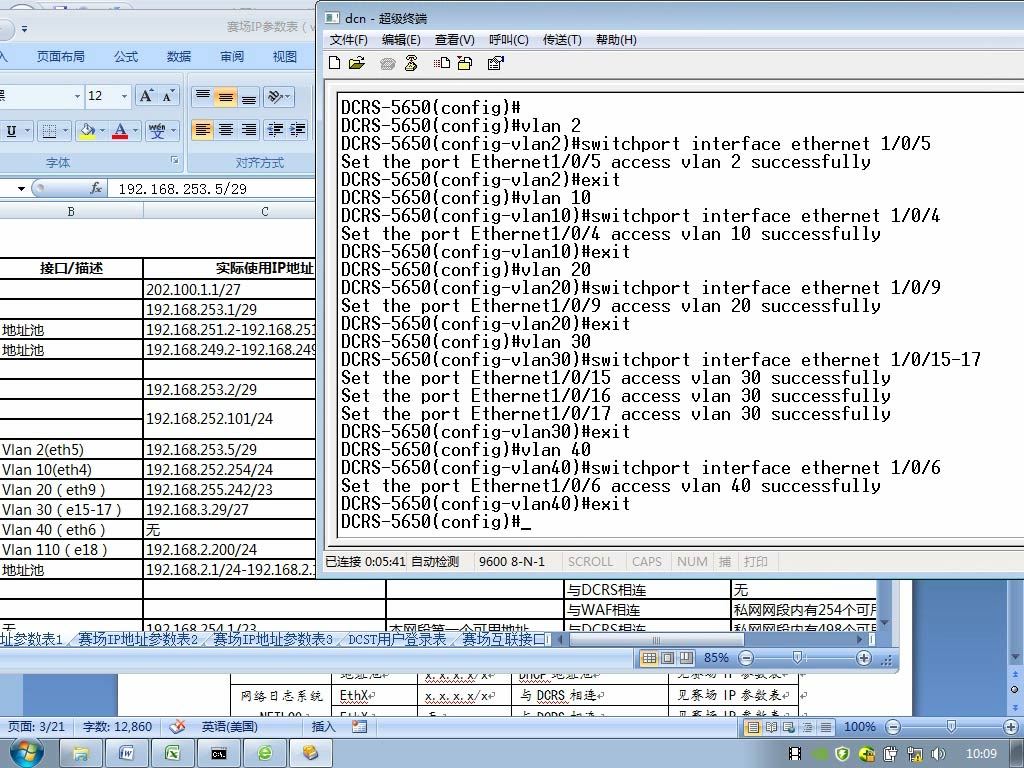Click Excel zoom out minus button
This screenshot has height=768, width=1024.
coord(746,658)
